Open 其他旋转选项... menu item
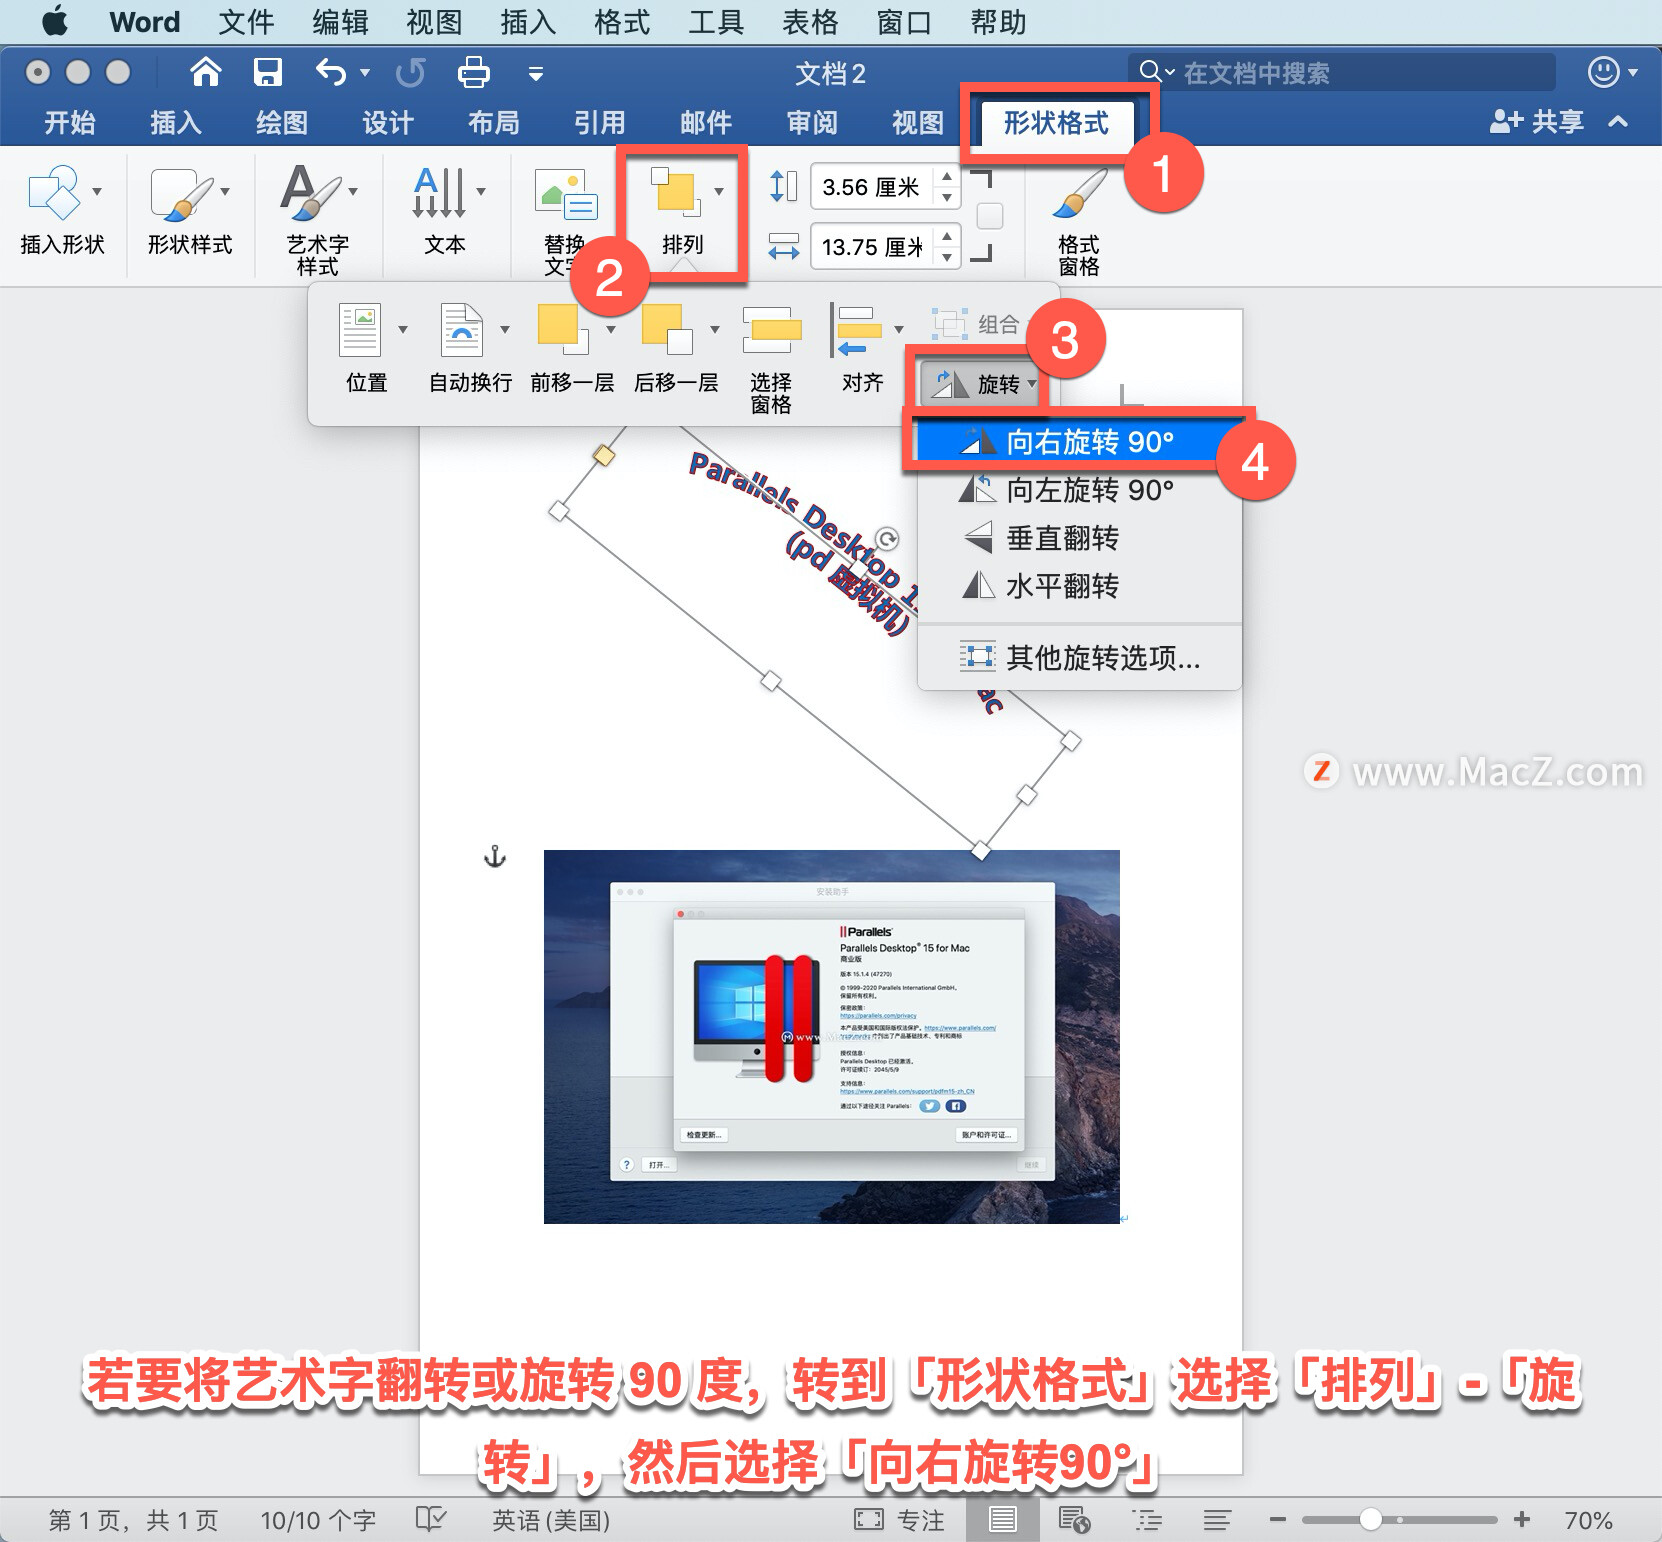The height and width of the screenshot is (1542, 1662). [x=1079, y=658]
